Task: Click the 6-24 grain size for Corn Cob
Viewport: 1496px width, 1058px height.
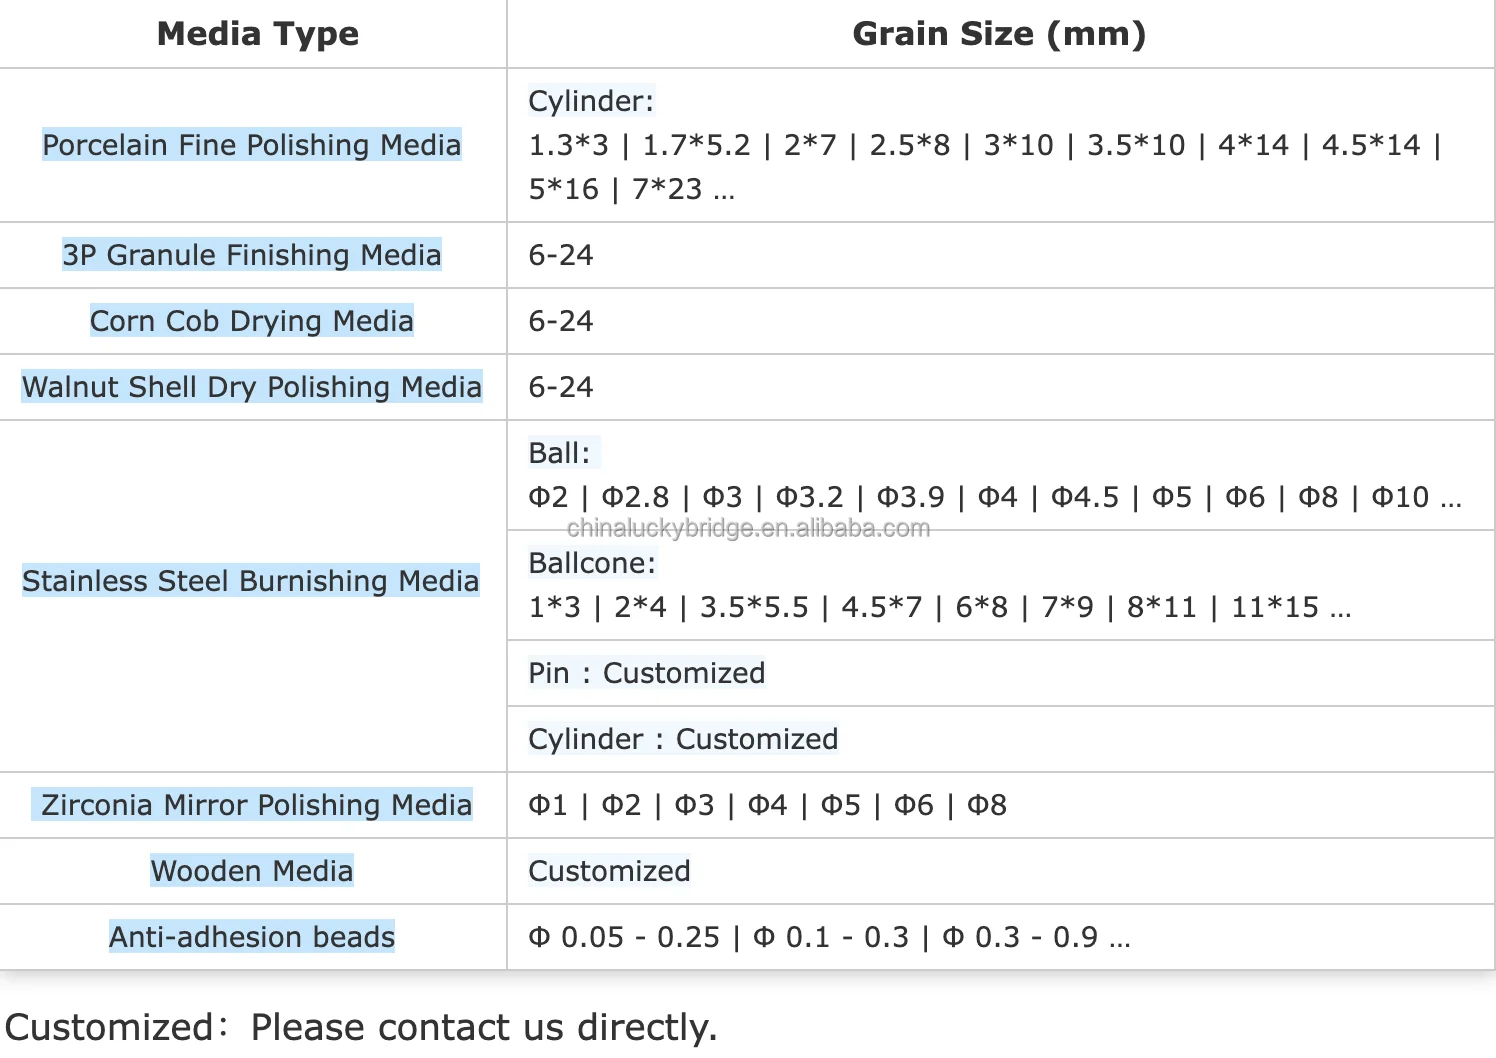Action: (x=560, y=321)
